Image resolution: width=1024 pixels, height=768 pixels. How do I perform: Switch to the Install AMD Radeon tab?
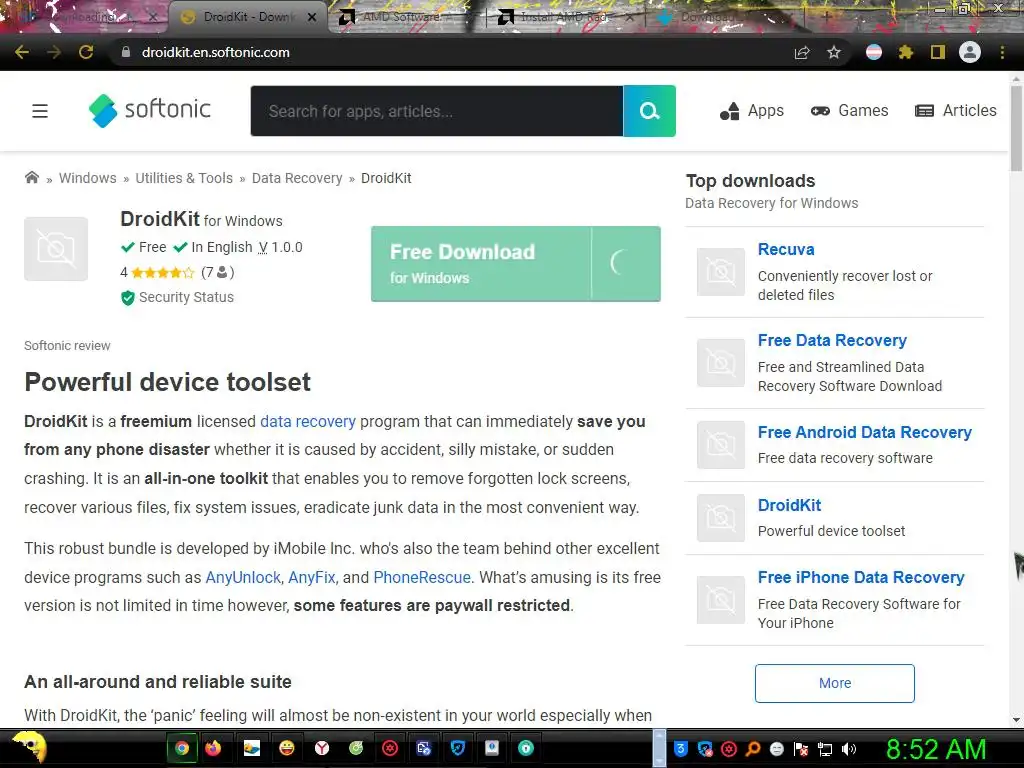tap(566, 17)
